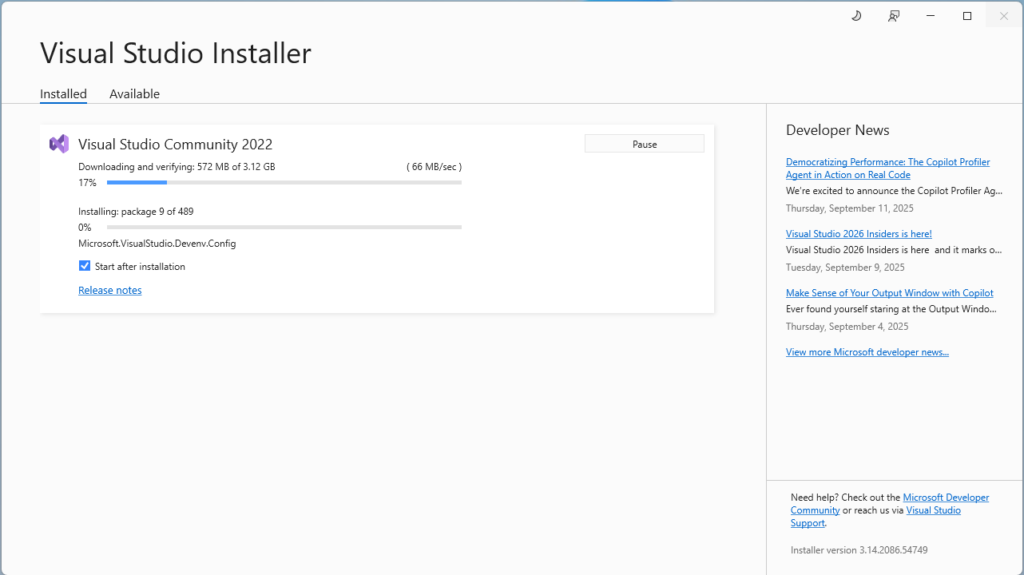Open Make Sense of Your Output Window article

click(x=889, y=293)
